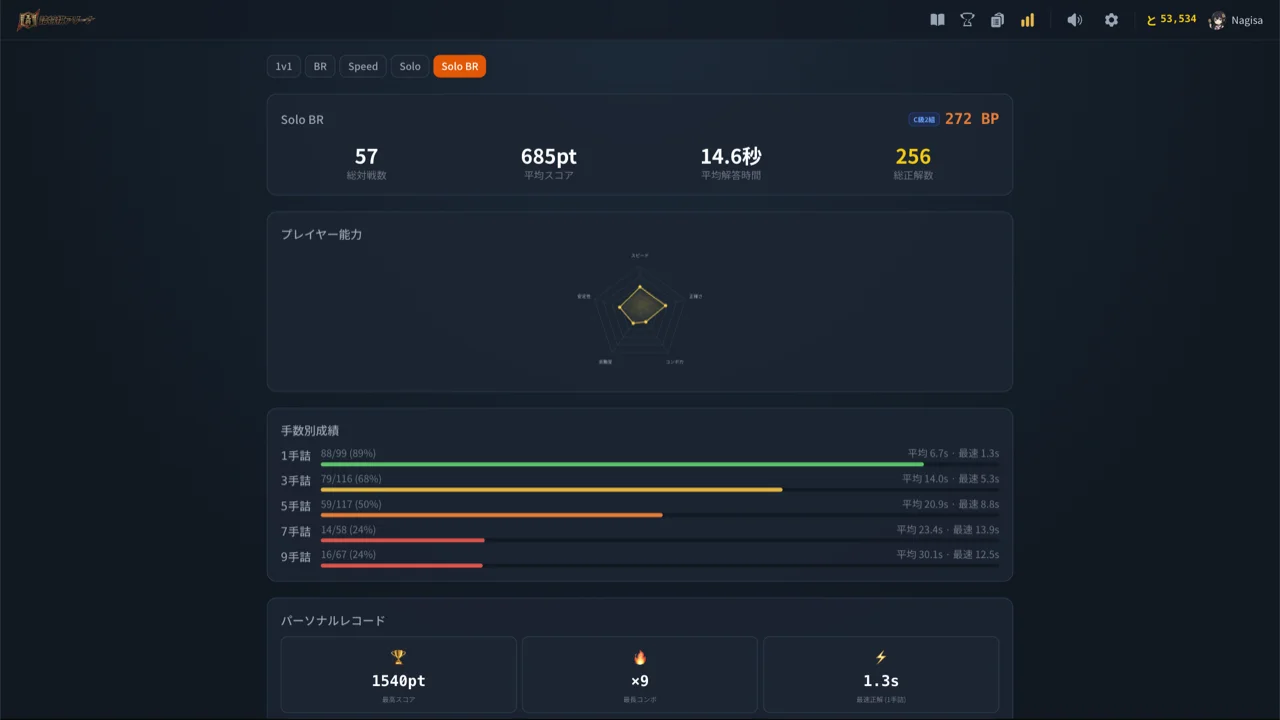Click the 1540pt trophy record card

tap(398, 674)
